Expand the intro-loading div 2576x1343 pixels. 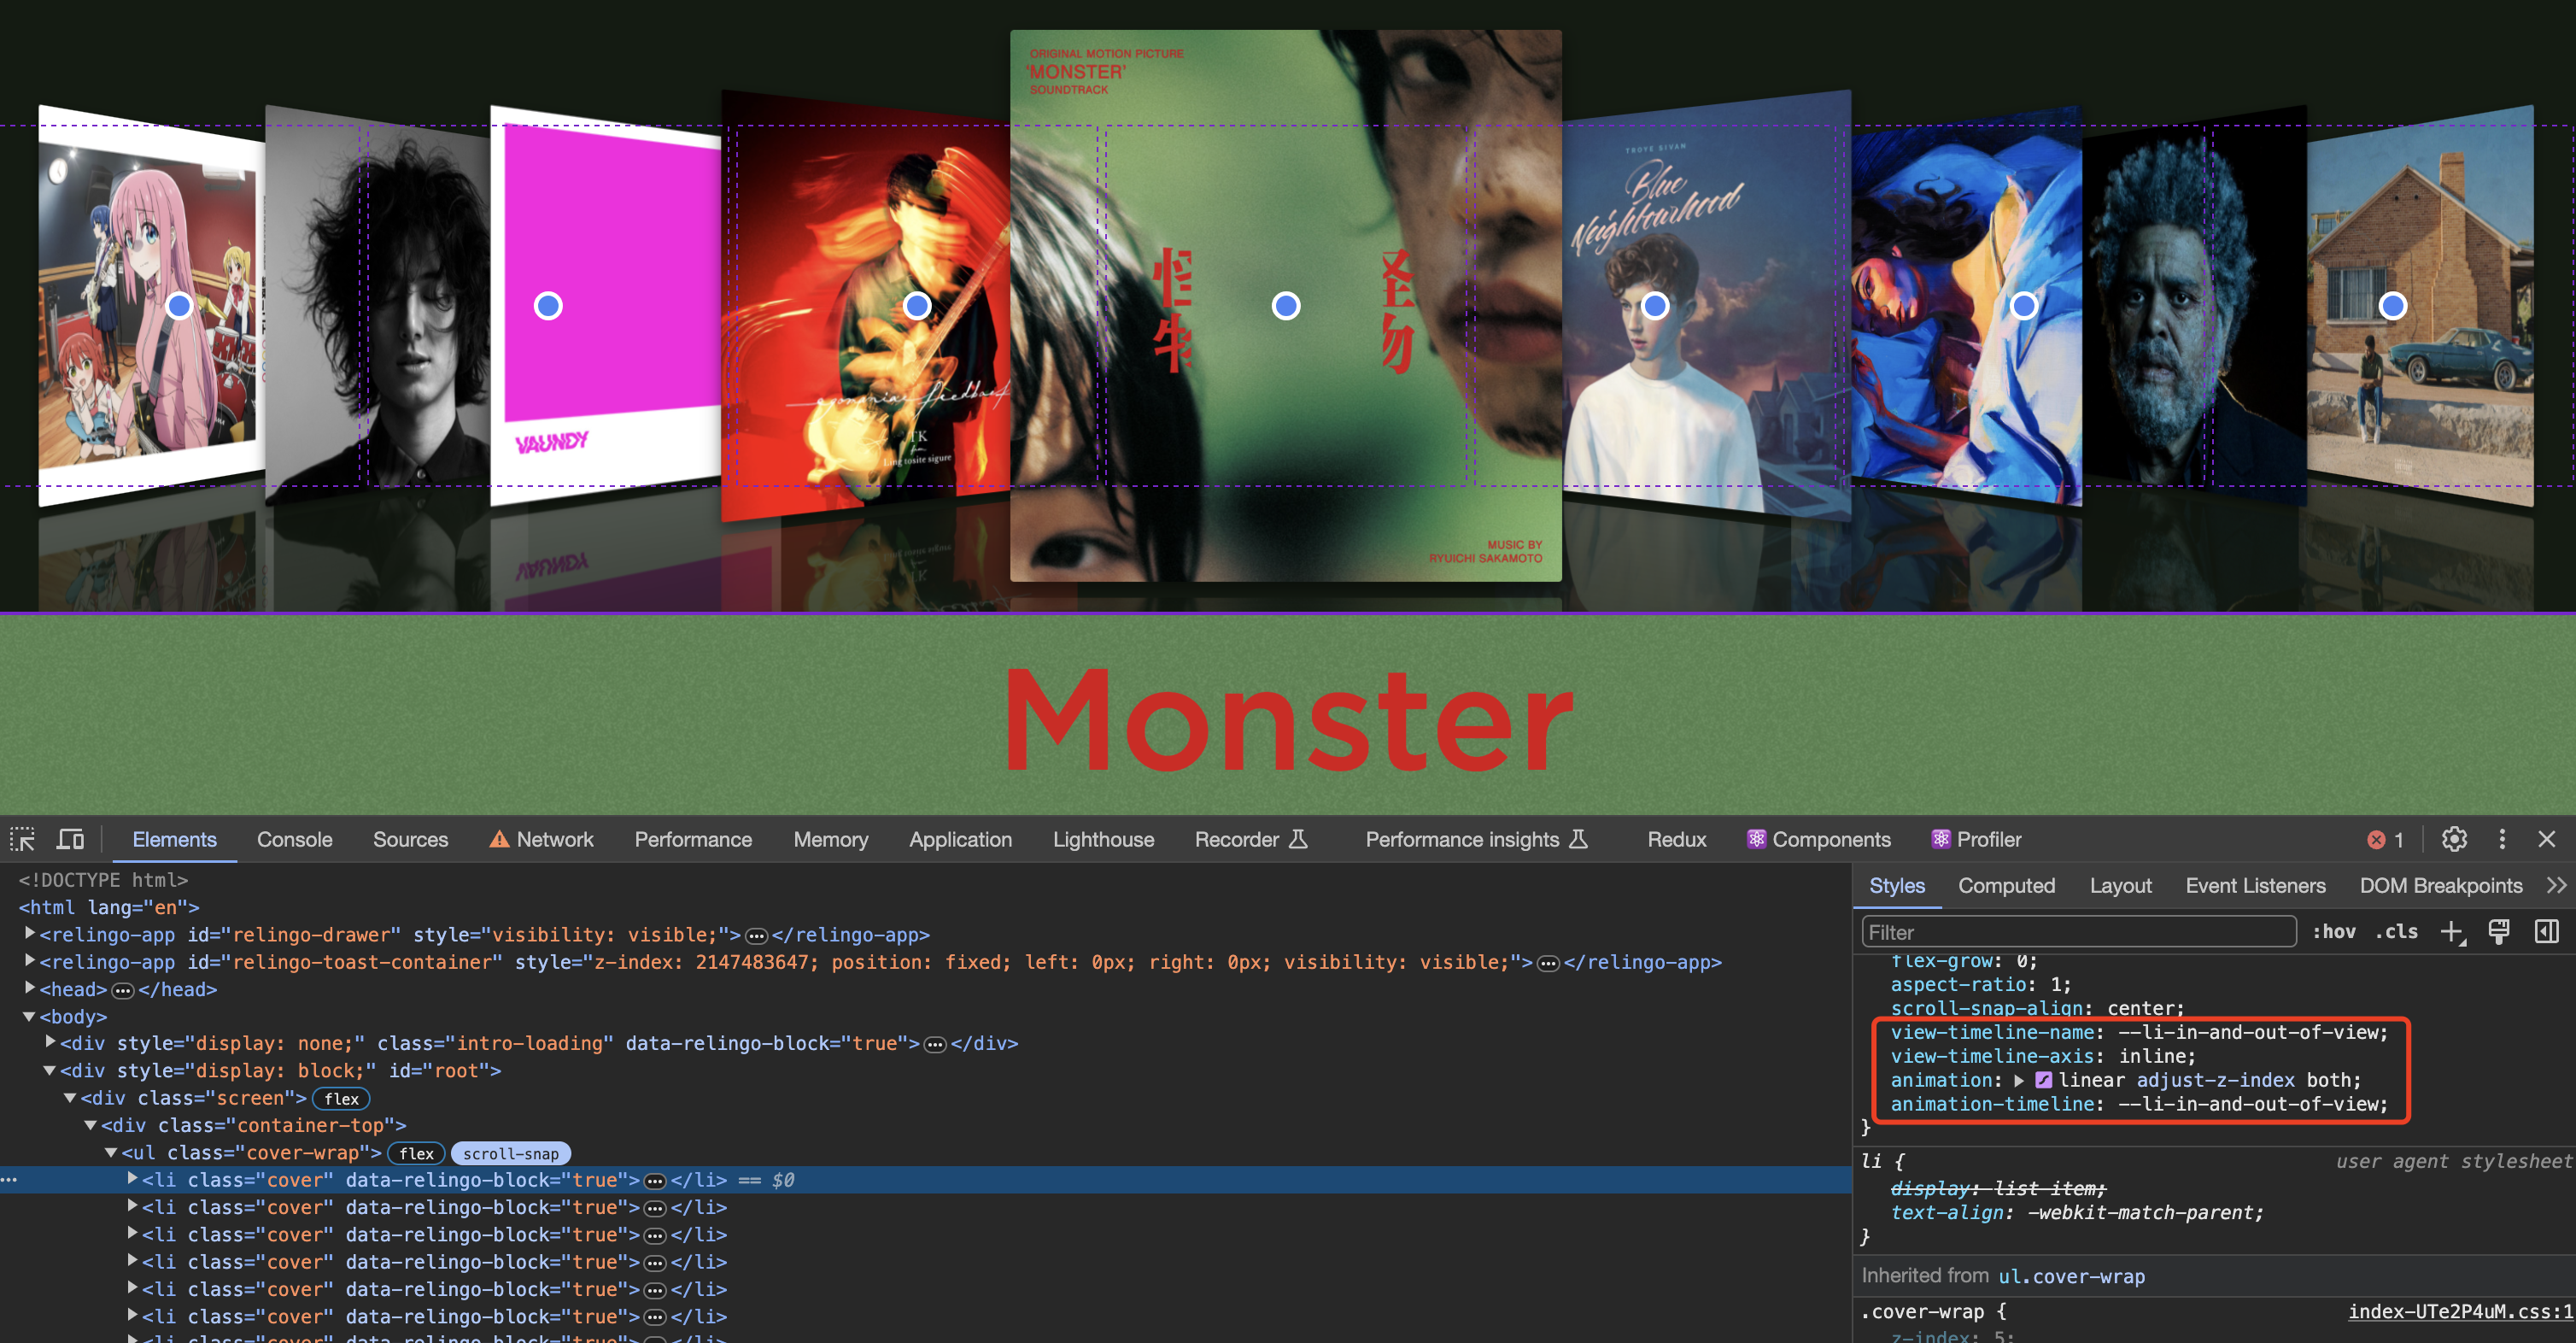50,1041
